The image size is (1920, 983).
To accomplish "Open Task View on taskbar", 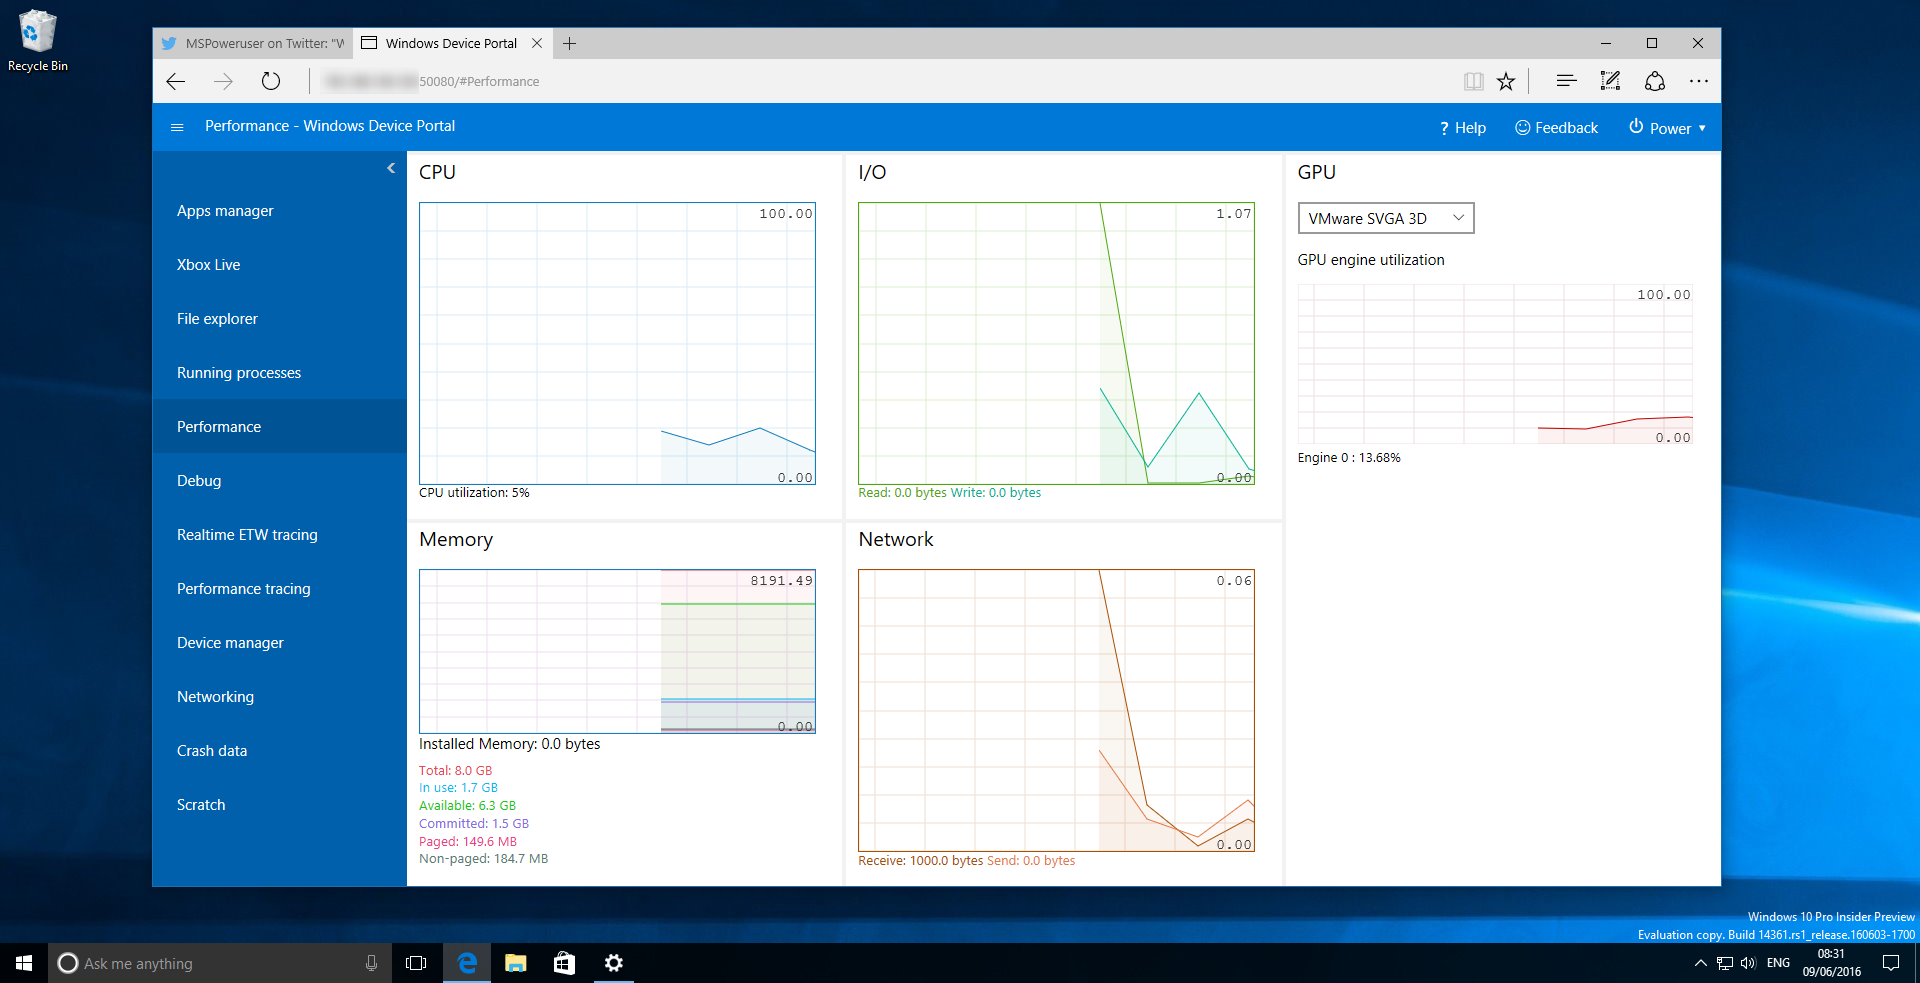I will pos(416,963).
